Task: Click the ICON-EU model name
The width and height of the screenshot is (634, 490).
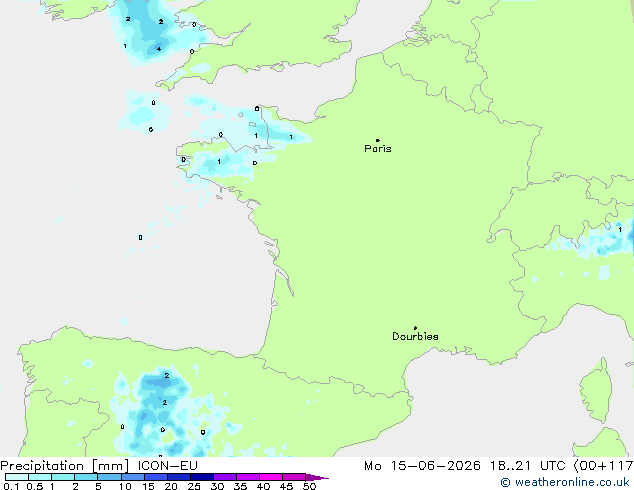Action: pyautogui.click(x=168, y=466)
